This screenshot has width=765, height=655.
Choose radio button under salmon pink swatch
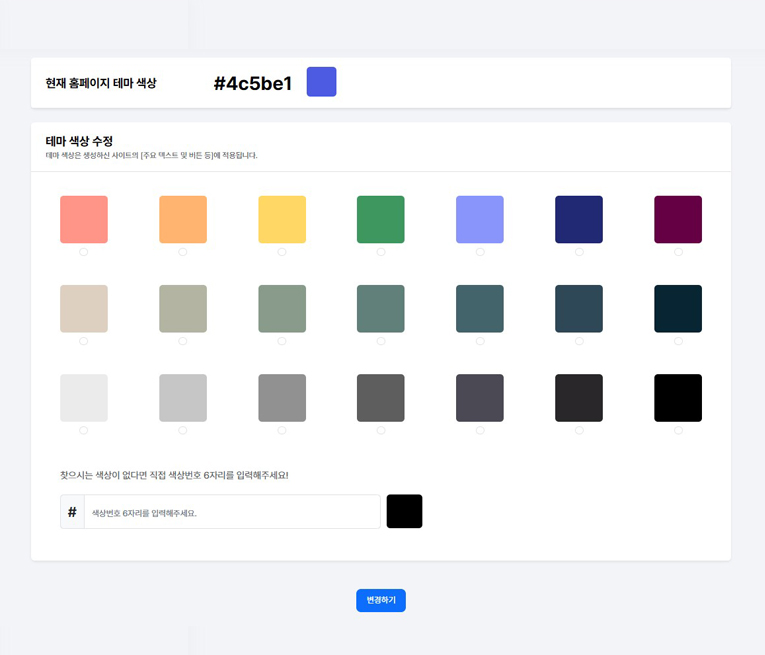(84, 252)
